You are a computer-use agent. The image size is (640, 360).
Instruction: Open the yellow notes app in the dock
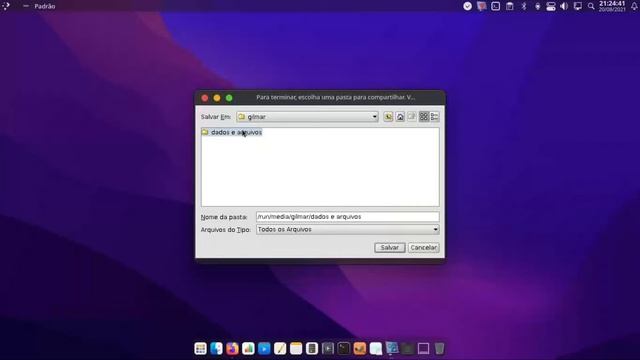pos(296,349)
